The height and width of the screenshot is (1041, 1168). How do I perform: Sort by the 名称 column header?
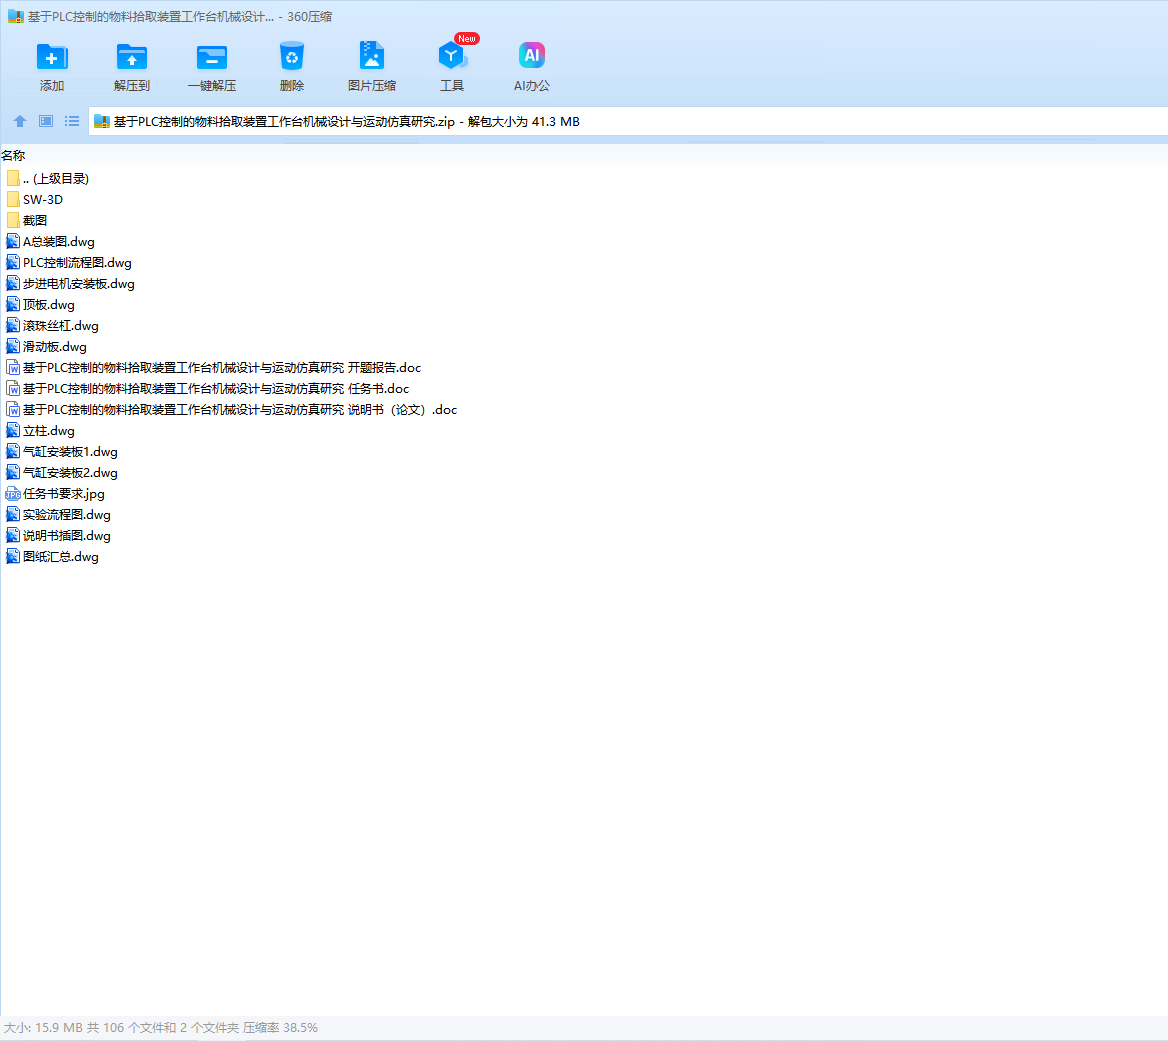[13, 156]
